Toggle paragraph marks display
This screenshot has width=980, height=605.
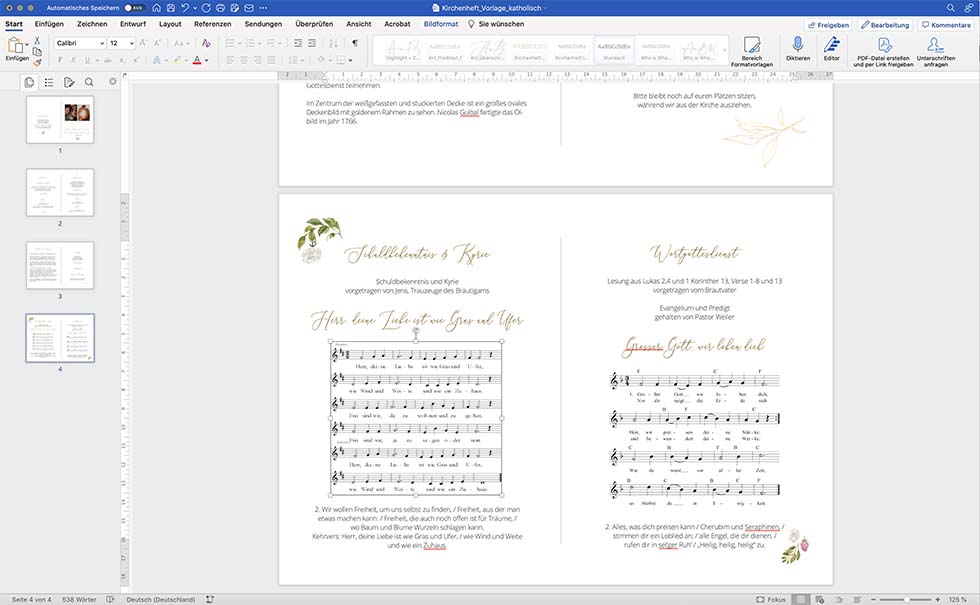355,43
